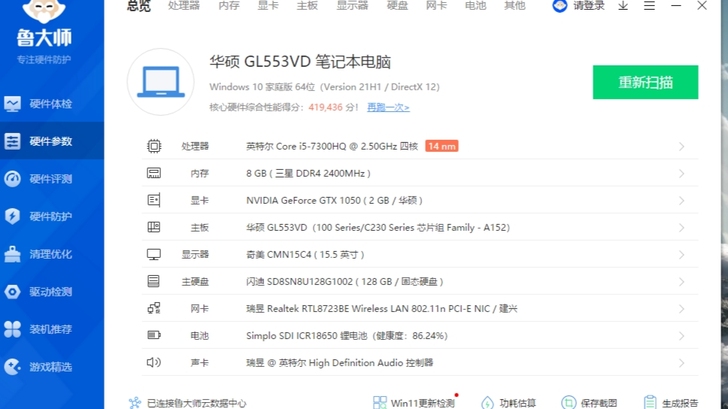Switch to the 硬盘 tab
Screen dimensions: 728x409
coord(397,6)
